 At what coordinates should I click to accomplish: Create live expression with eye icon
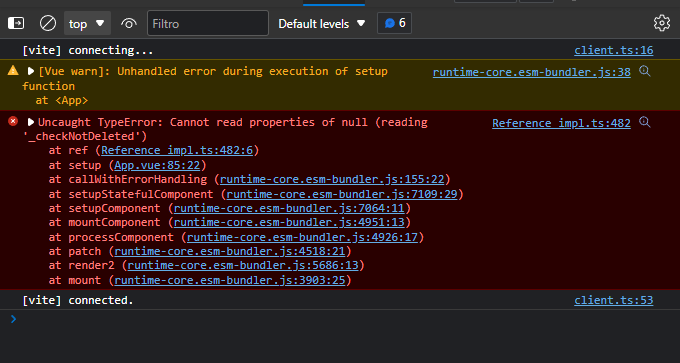click(129, 23)
